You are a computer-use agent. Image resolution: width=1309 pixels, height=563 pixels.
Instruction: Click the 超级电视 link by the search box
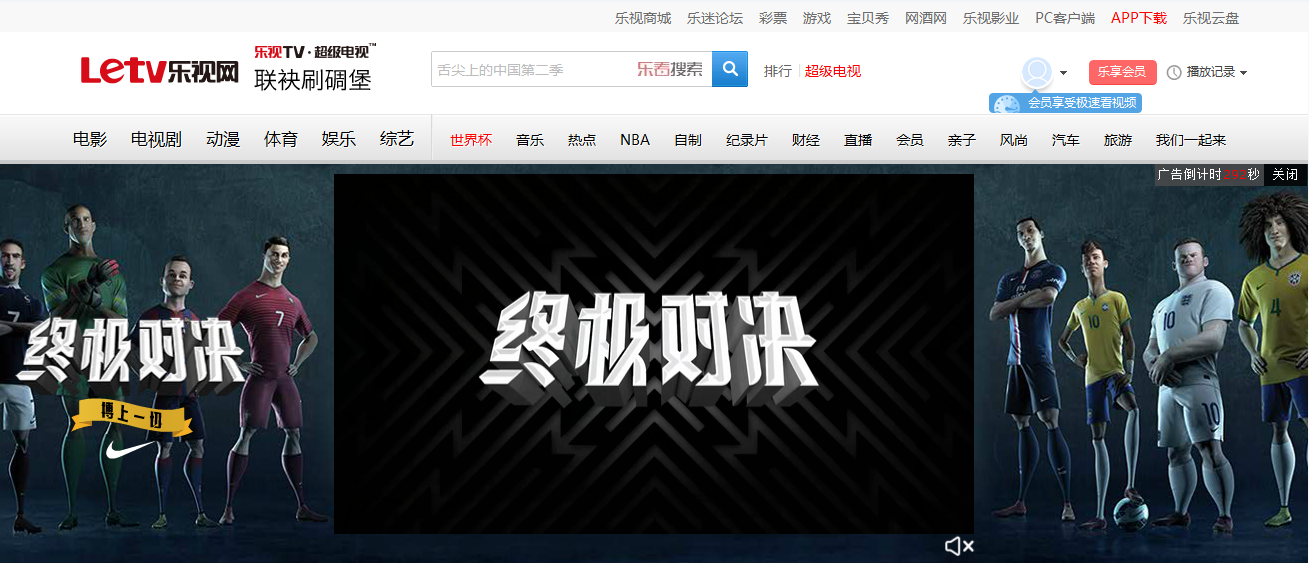(x=833, y=71)
